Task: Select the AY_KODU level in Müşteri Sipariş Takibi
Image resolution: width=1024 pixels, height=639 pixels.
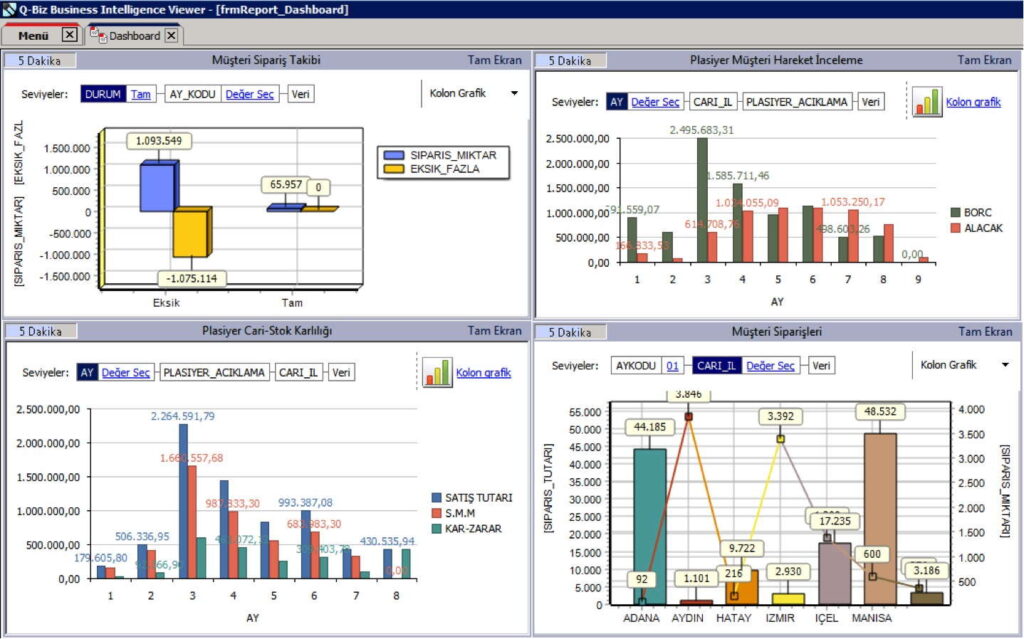Action: [x=192, y=94]
